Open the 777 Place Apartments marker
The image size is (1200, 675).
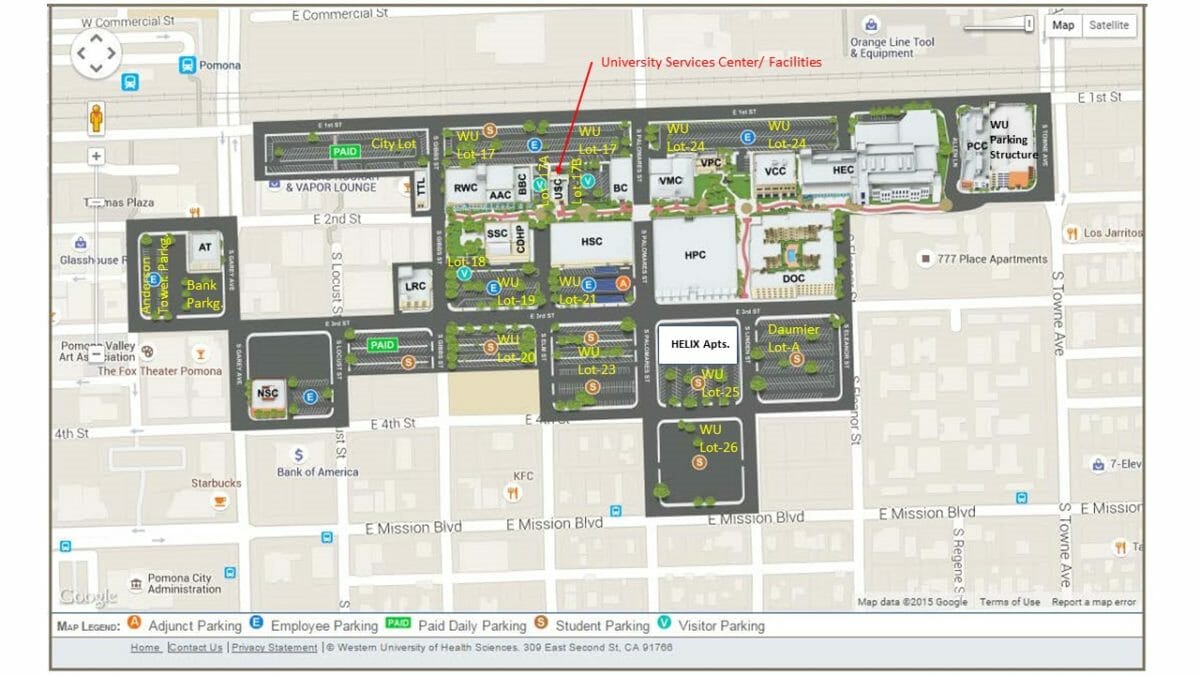coord(926,259)
